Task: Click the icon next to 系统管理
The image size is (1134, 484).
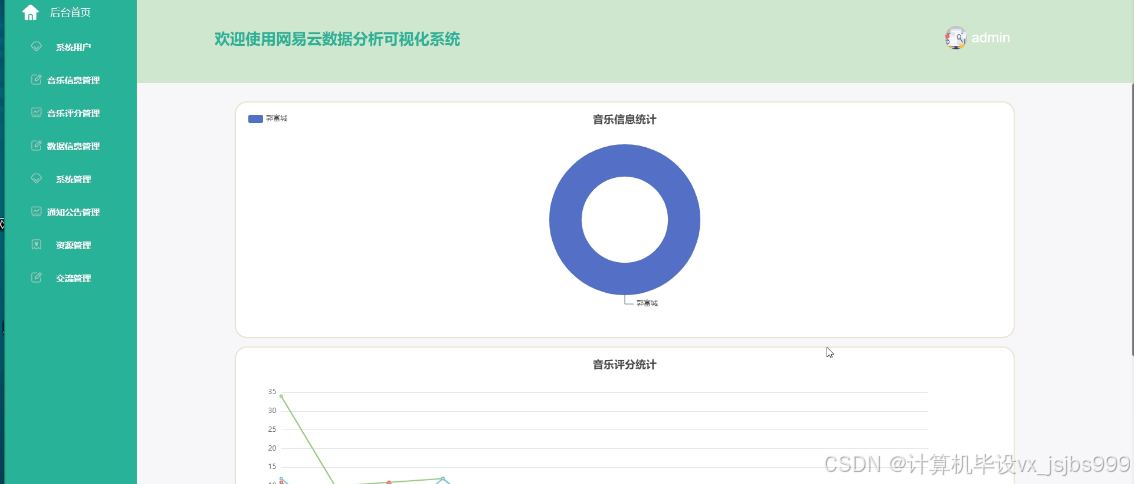Action: [x=36, y=178]
